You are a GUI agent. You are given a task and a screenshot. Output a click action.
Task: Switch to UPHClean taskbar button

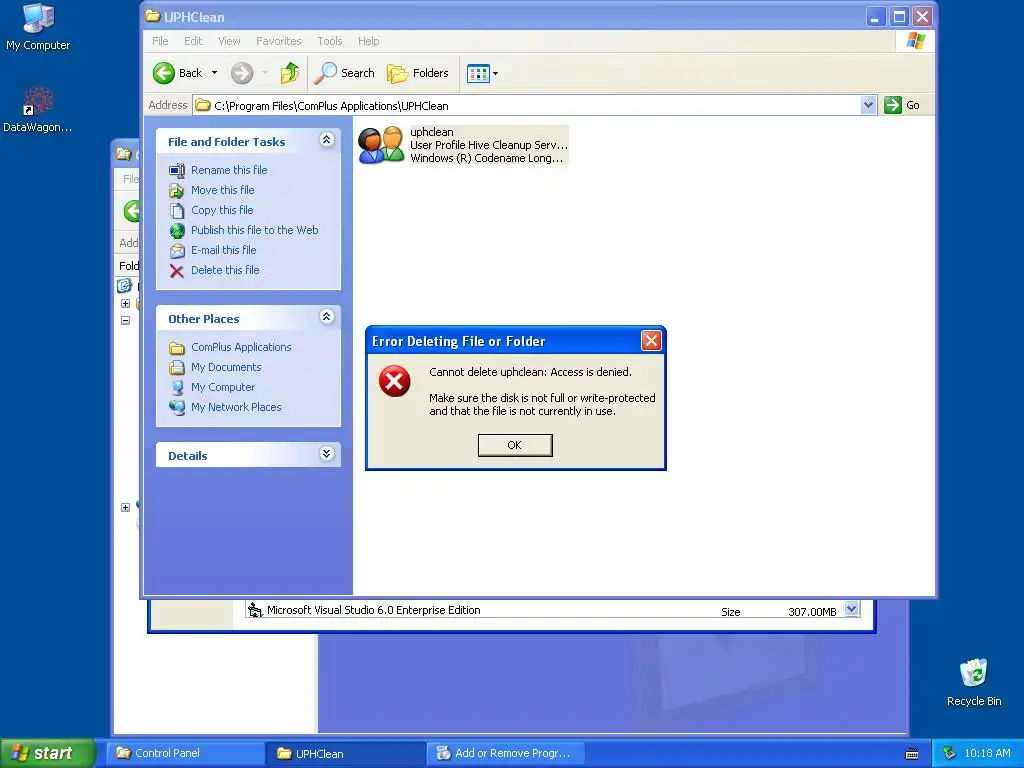click(345, 753)
